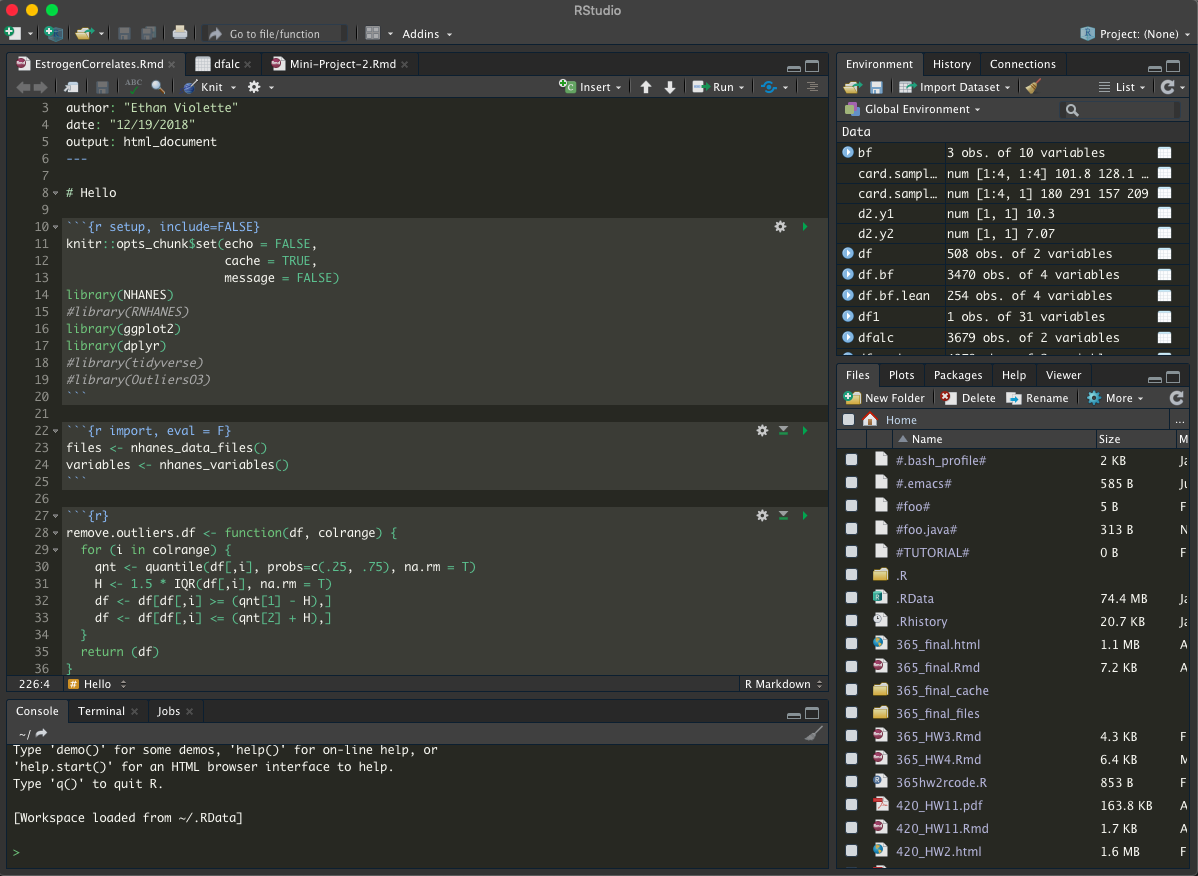Screen dimensions: 1198x876
Task: Clear console with the broom icon
Action: (814, 733)
